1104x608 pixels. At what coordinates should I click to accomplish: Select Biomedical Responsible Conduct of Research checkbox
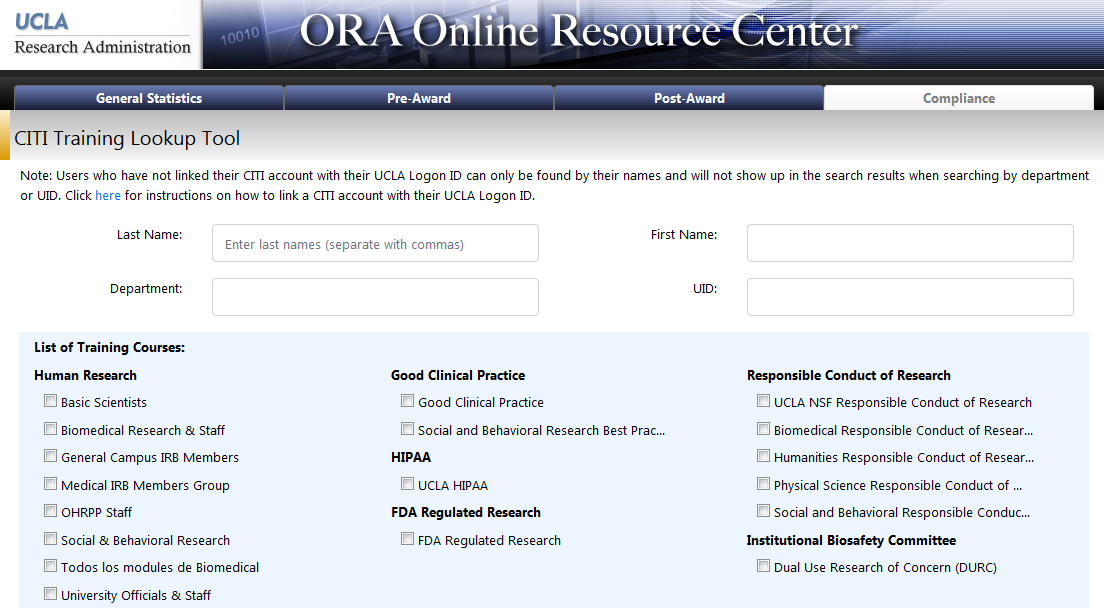point(763,429)
